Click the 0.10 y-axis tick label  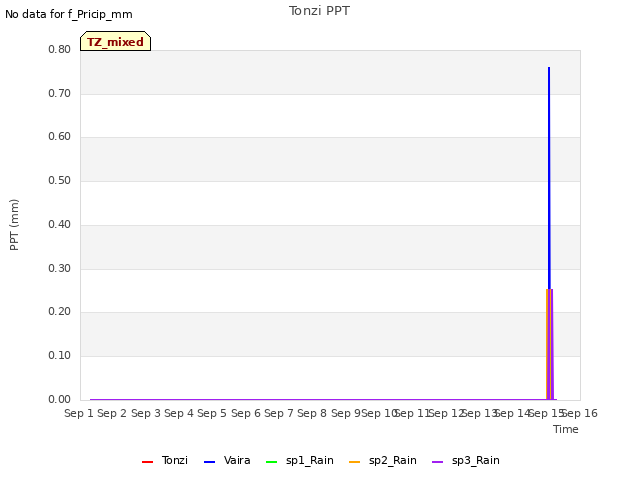[x=60, y=356]
